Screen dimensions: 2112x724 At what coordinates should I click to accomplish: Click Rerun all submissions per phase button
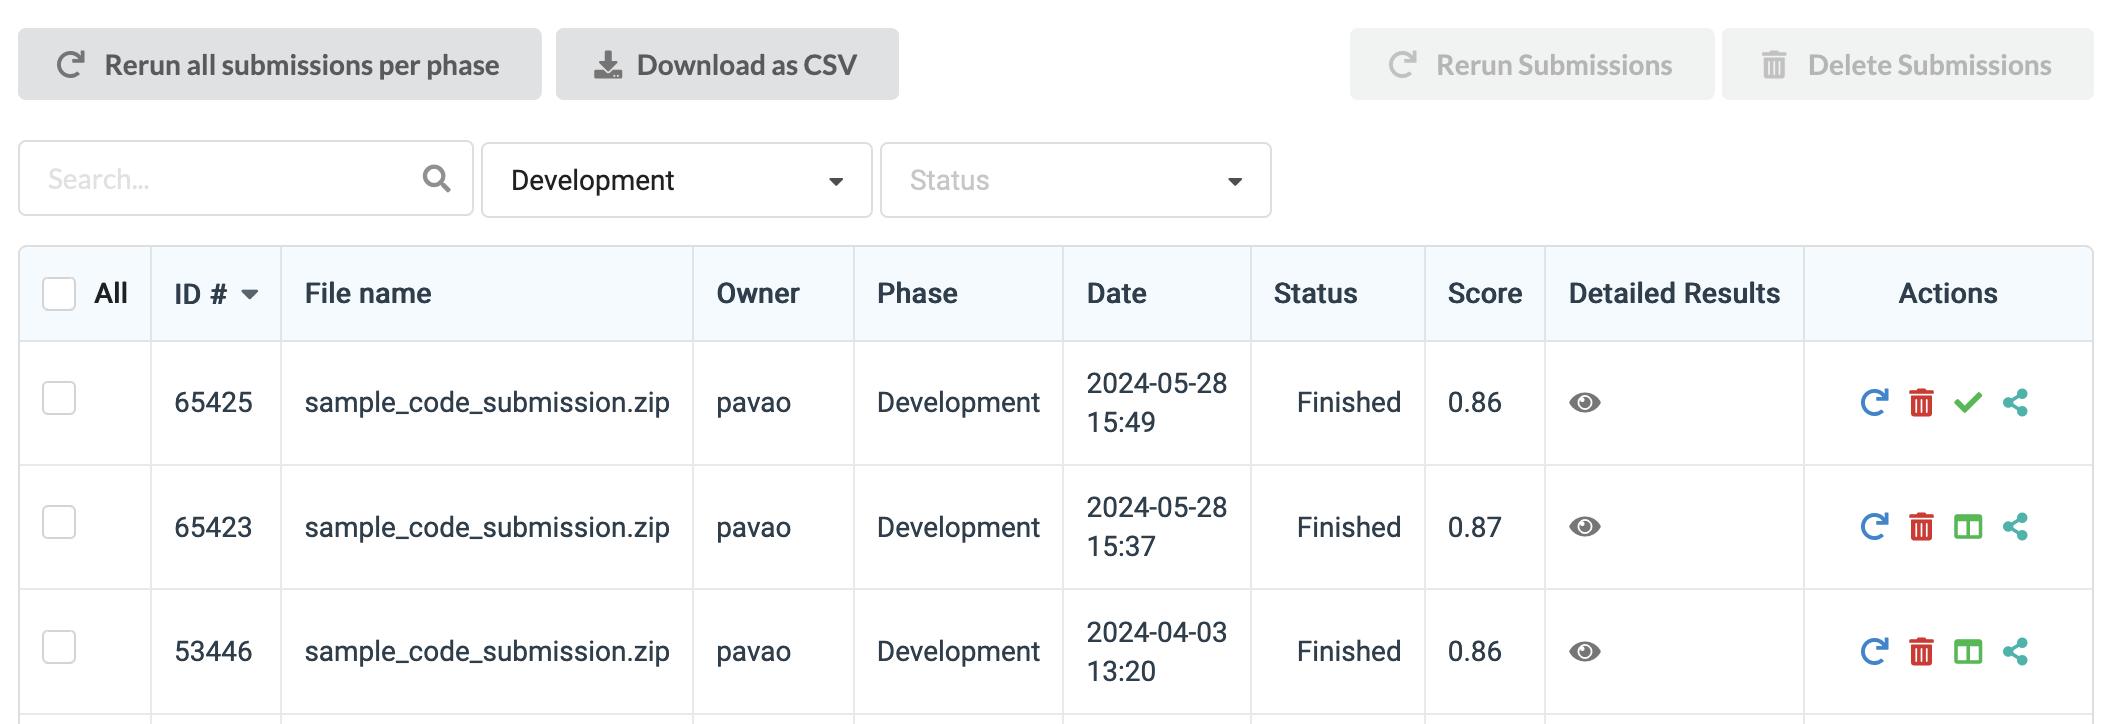click(x=280, y=65)
